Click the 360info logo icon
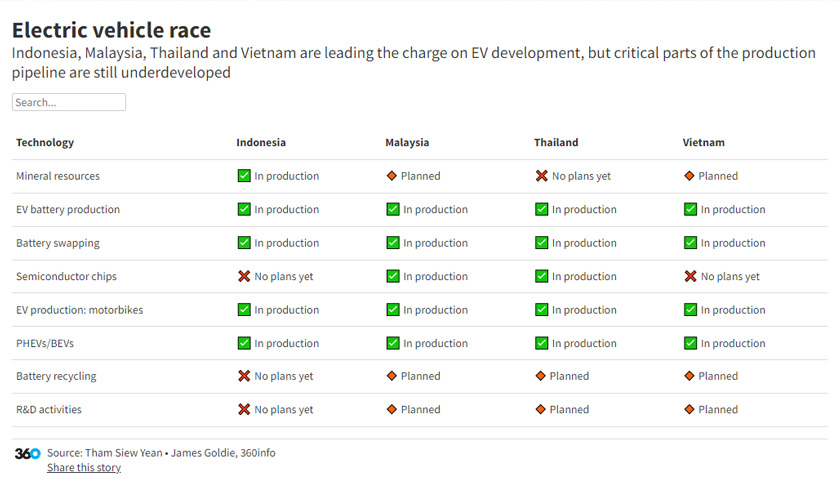 click(27, 454)
